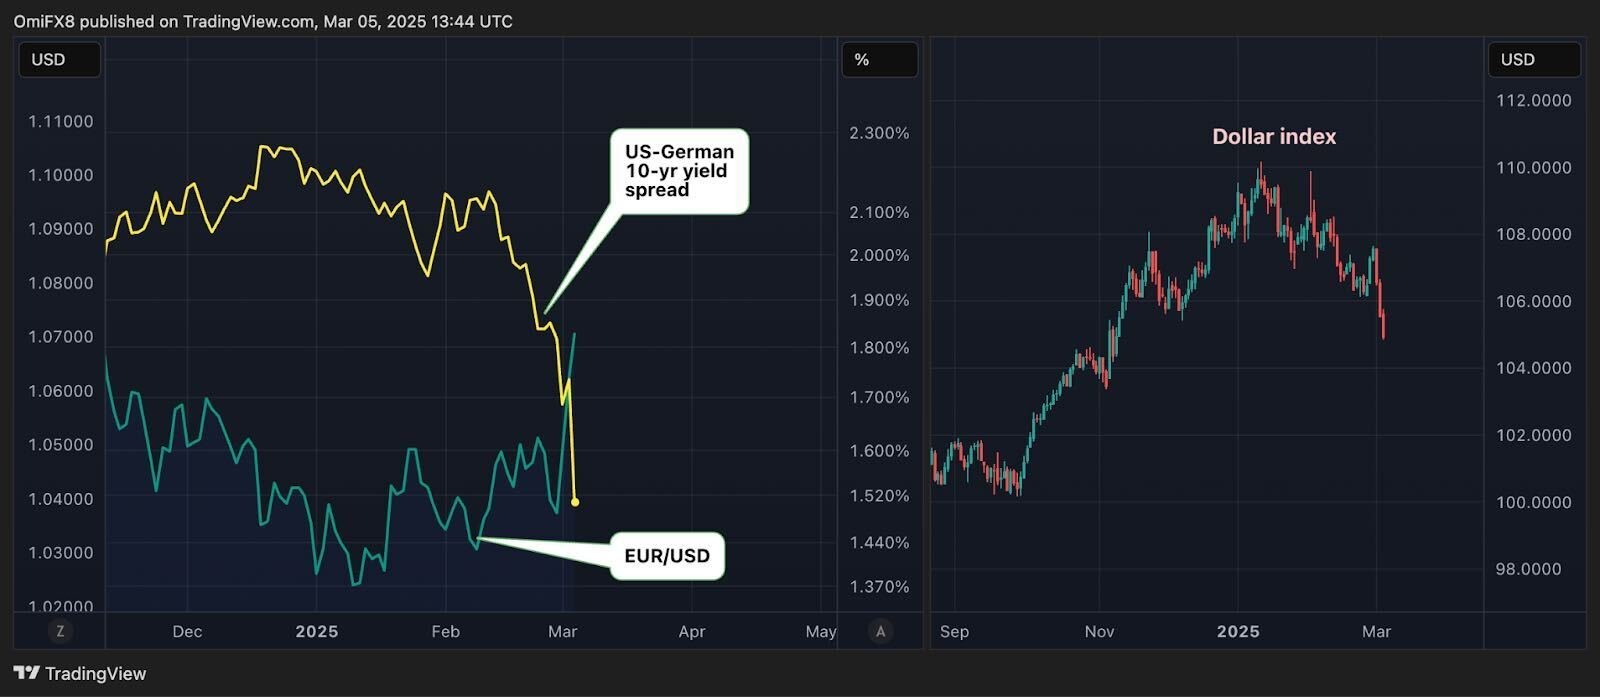Click the yellow endpoint dot on spread line

[x=575, y=502]
